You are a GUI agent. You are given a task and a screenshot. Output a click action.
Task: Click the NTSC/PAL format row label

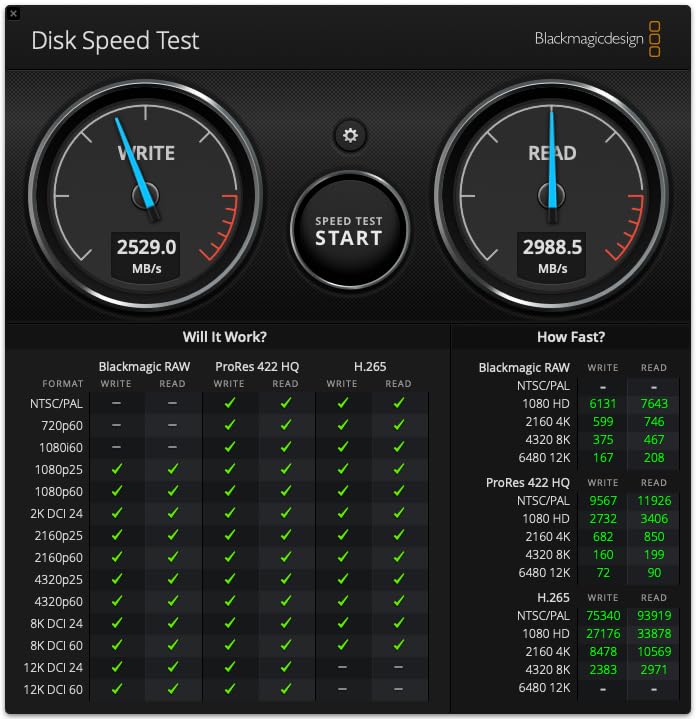point(56,404)
